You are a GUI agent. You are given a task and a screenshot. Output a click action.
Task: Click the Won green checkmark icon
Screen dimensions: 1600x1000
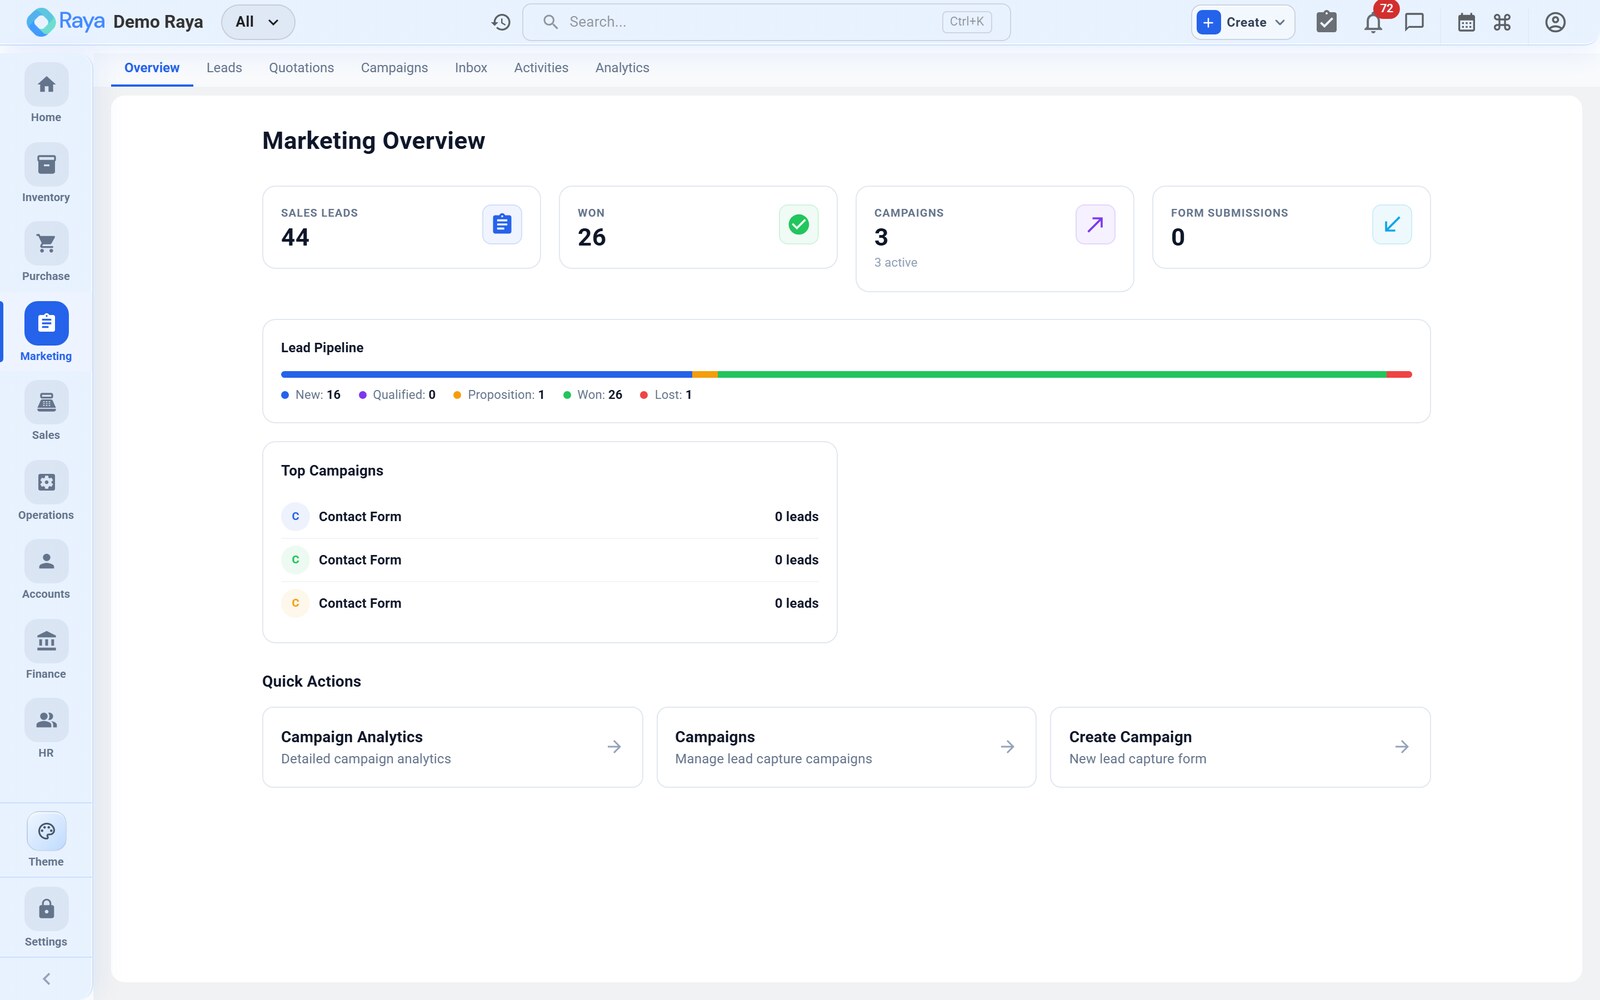[799, 224]
